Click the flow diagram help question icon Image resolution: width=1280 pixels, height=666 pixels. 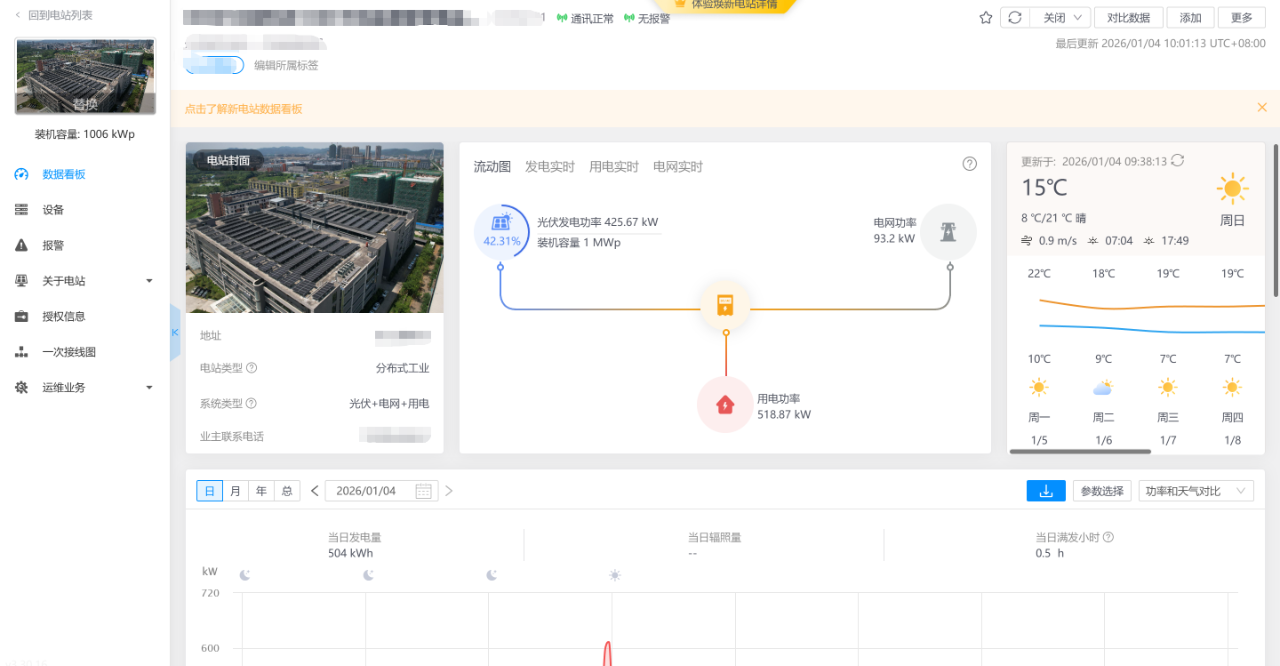tap(969, 164)
